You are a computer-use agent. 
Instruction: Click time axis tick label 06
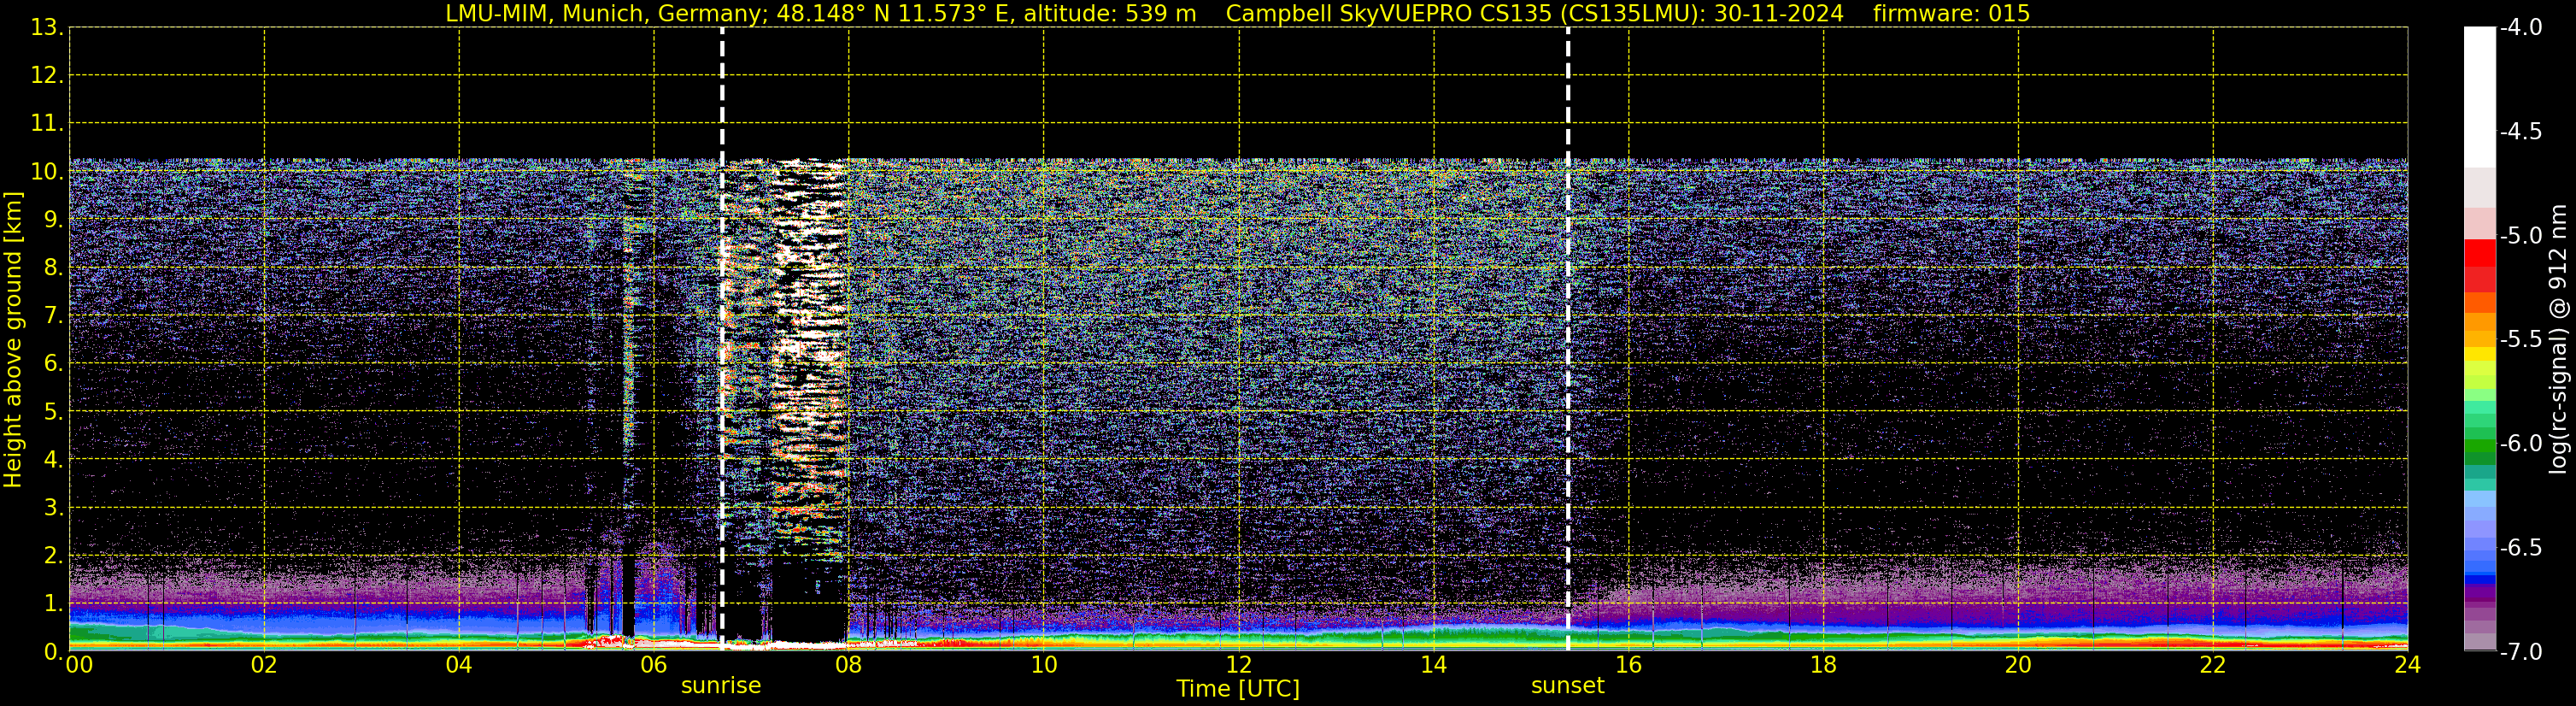[x=654, y=665]
